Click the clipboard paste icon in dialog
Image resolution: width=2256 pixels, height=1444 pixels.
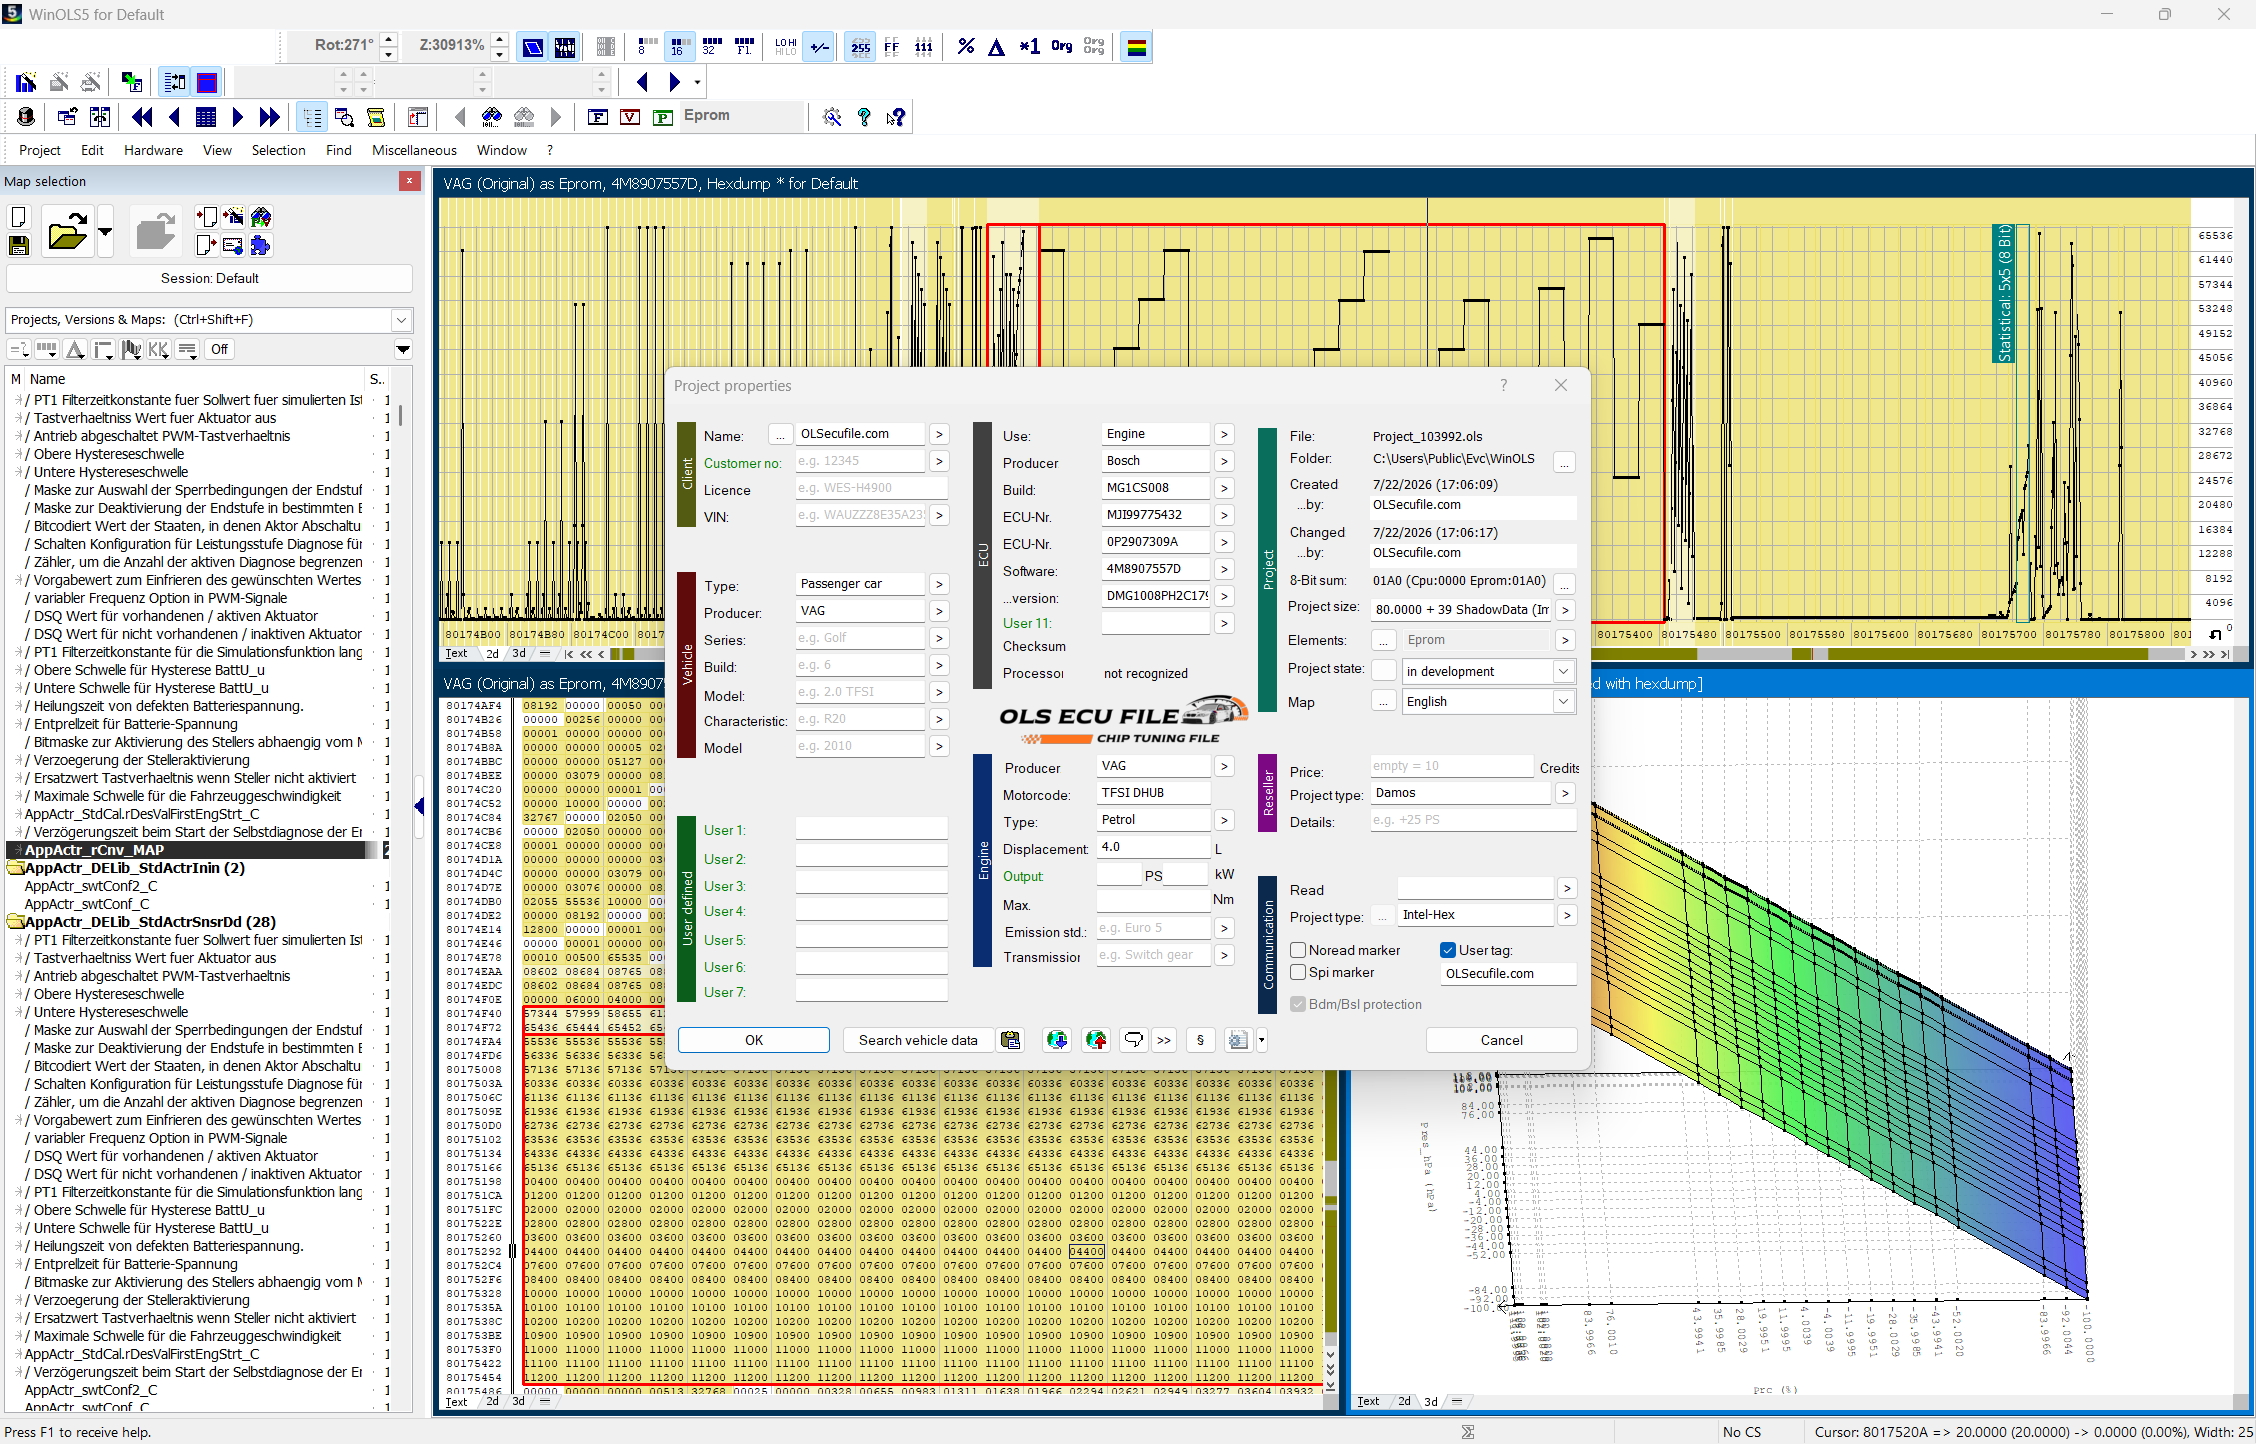(x=1011, y=1040)
